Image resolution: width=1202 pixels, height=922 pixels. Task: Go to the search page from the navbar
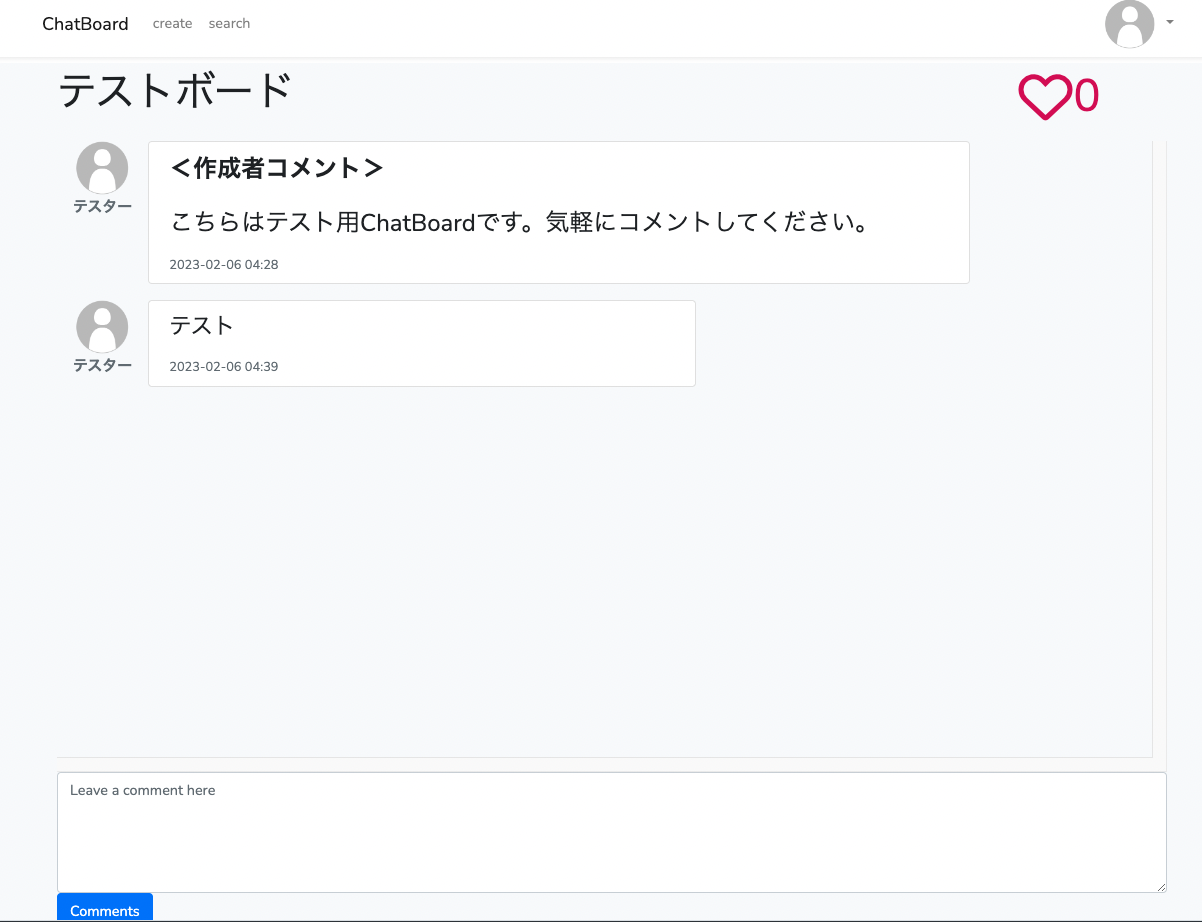[x=229, y=23]
